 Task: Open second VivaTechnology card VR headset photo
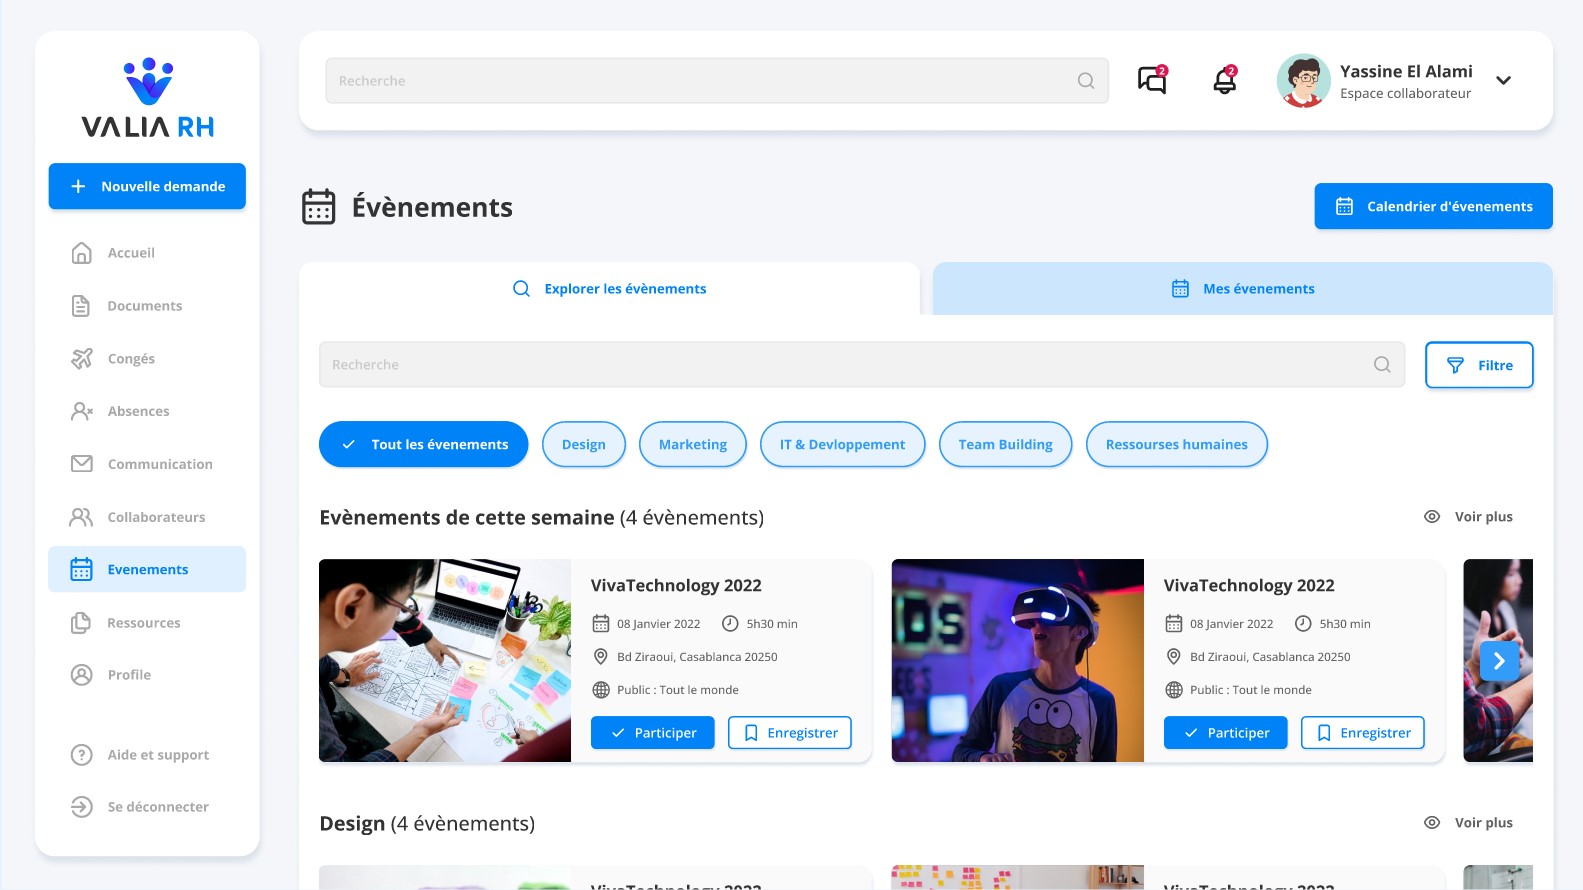click(x=1018, y=660)
